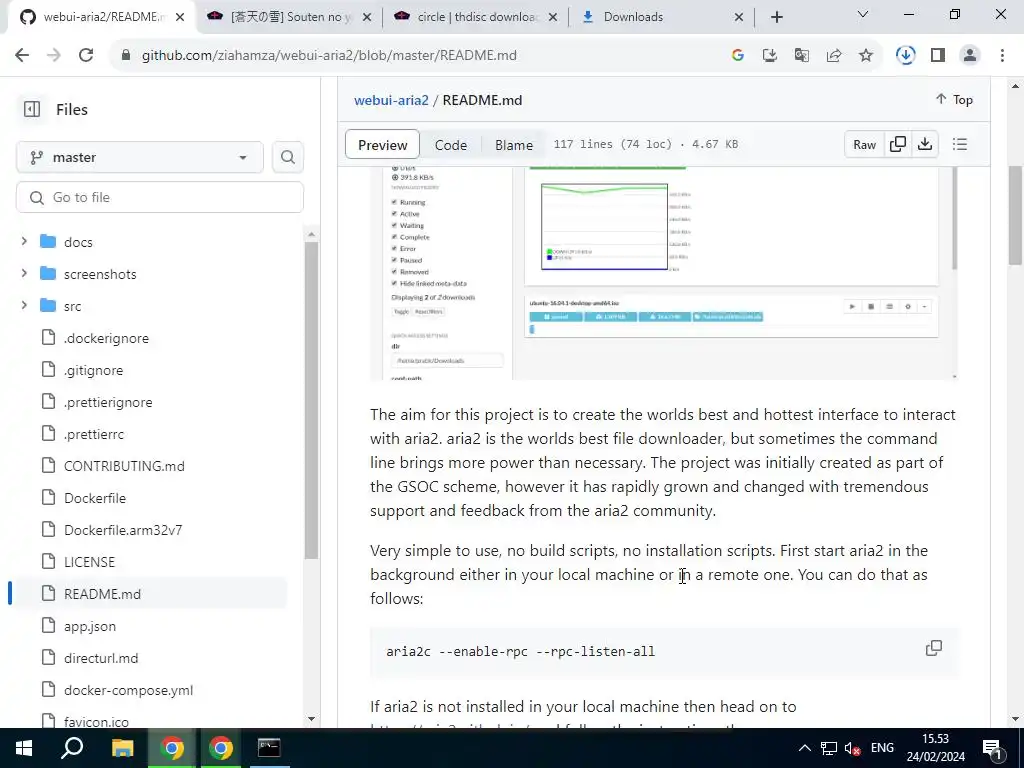This screenshot has width=1024, height=768.
Task: Open LICENSE file
Action: point(89,562)
